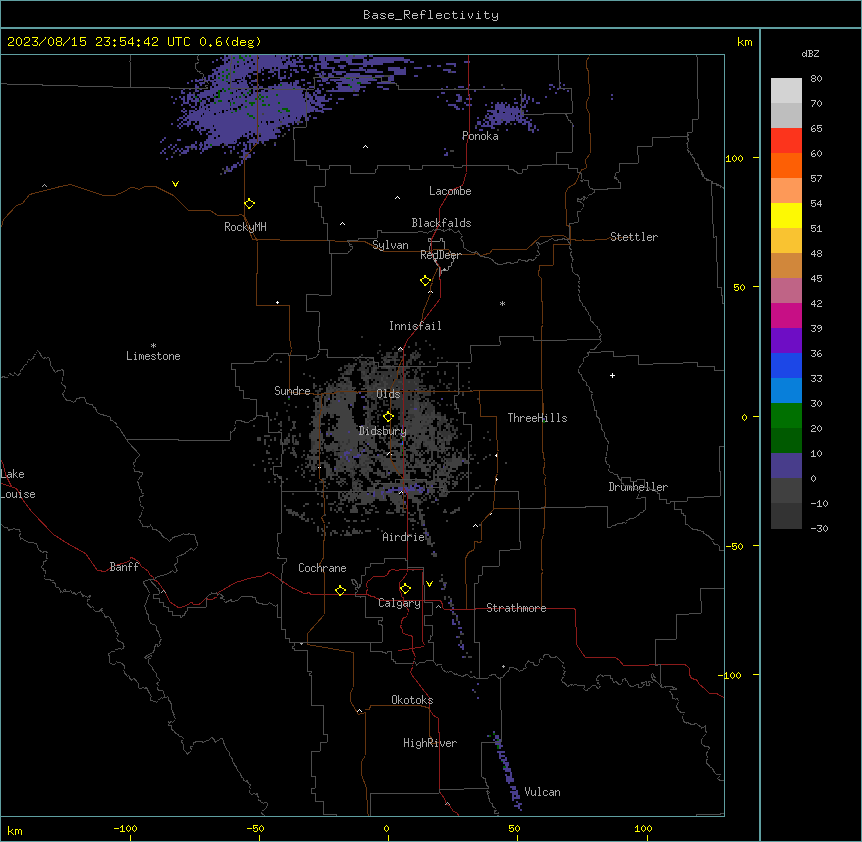Viewport: 862px width, 842px height.
Task: Click the slate violet swatch between 10 and 0
Action: tap(786, 466)
